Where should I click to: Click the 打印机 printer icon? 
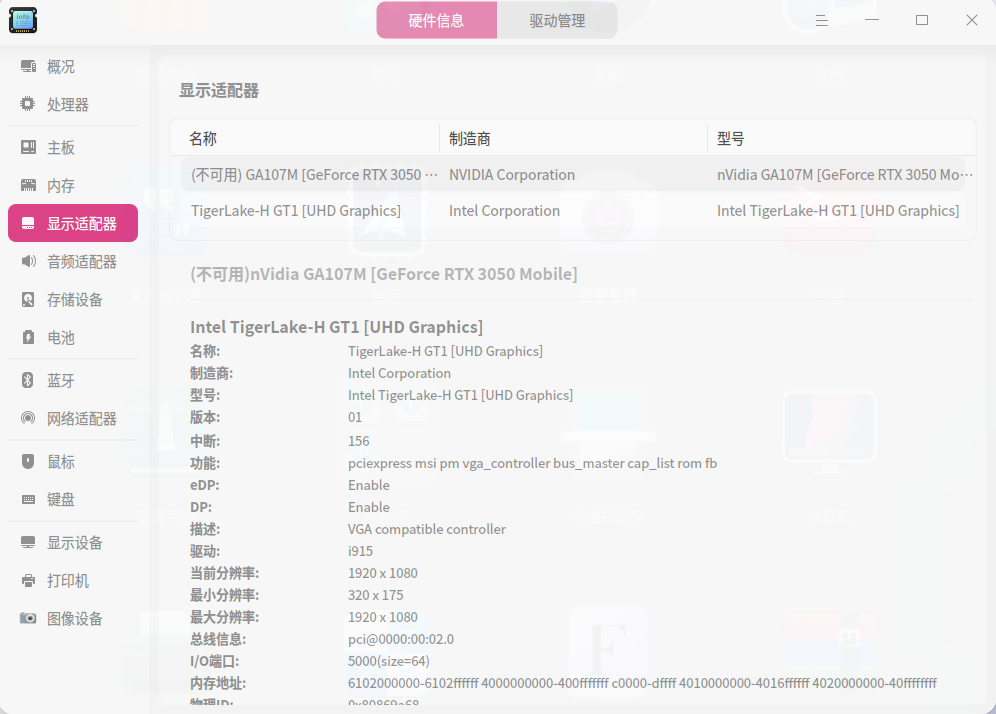click(28, 581)
